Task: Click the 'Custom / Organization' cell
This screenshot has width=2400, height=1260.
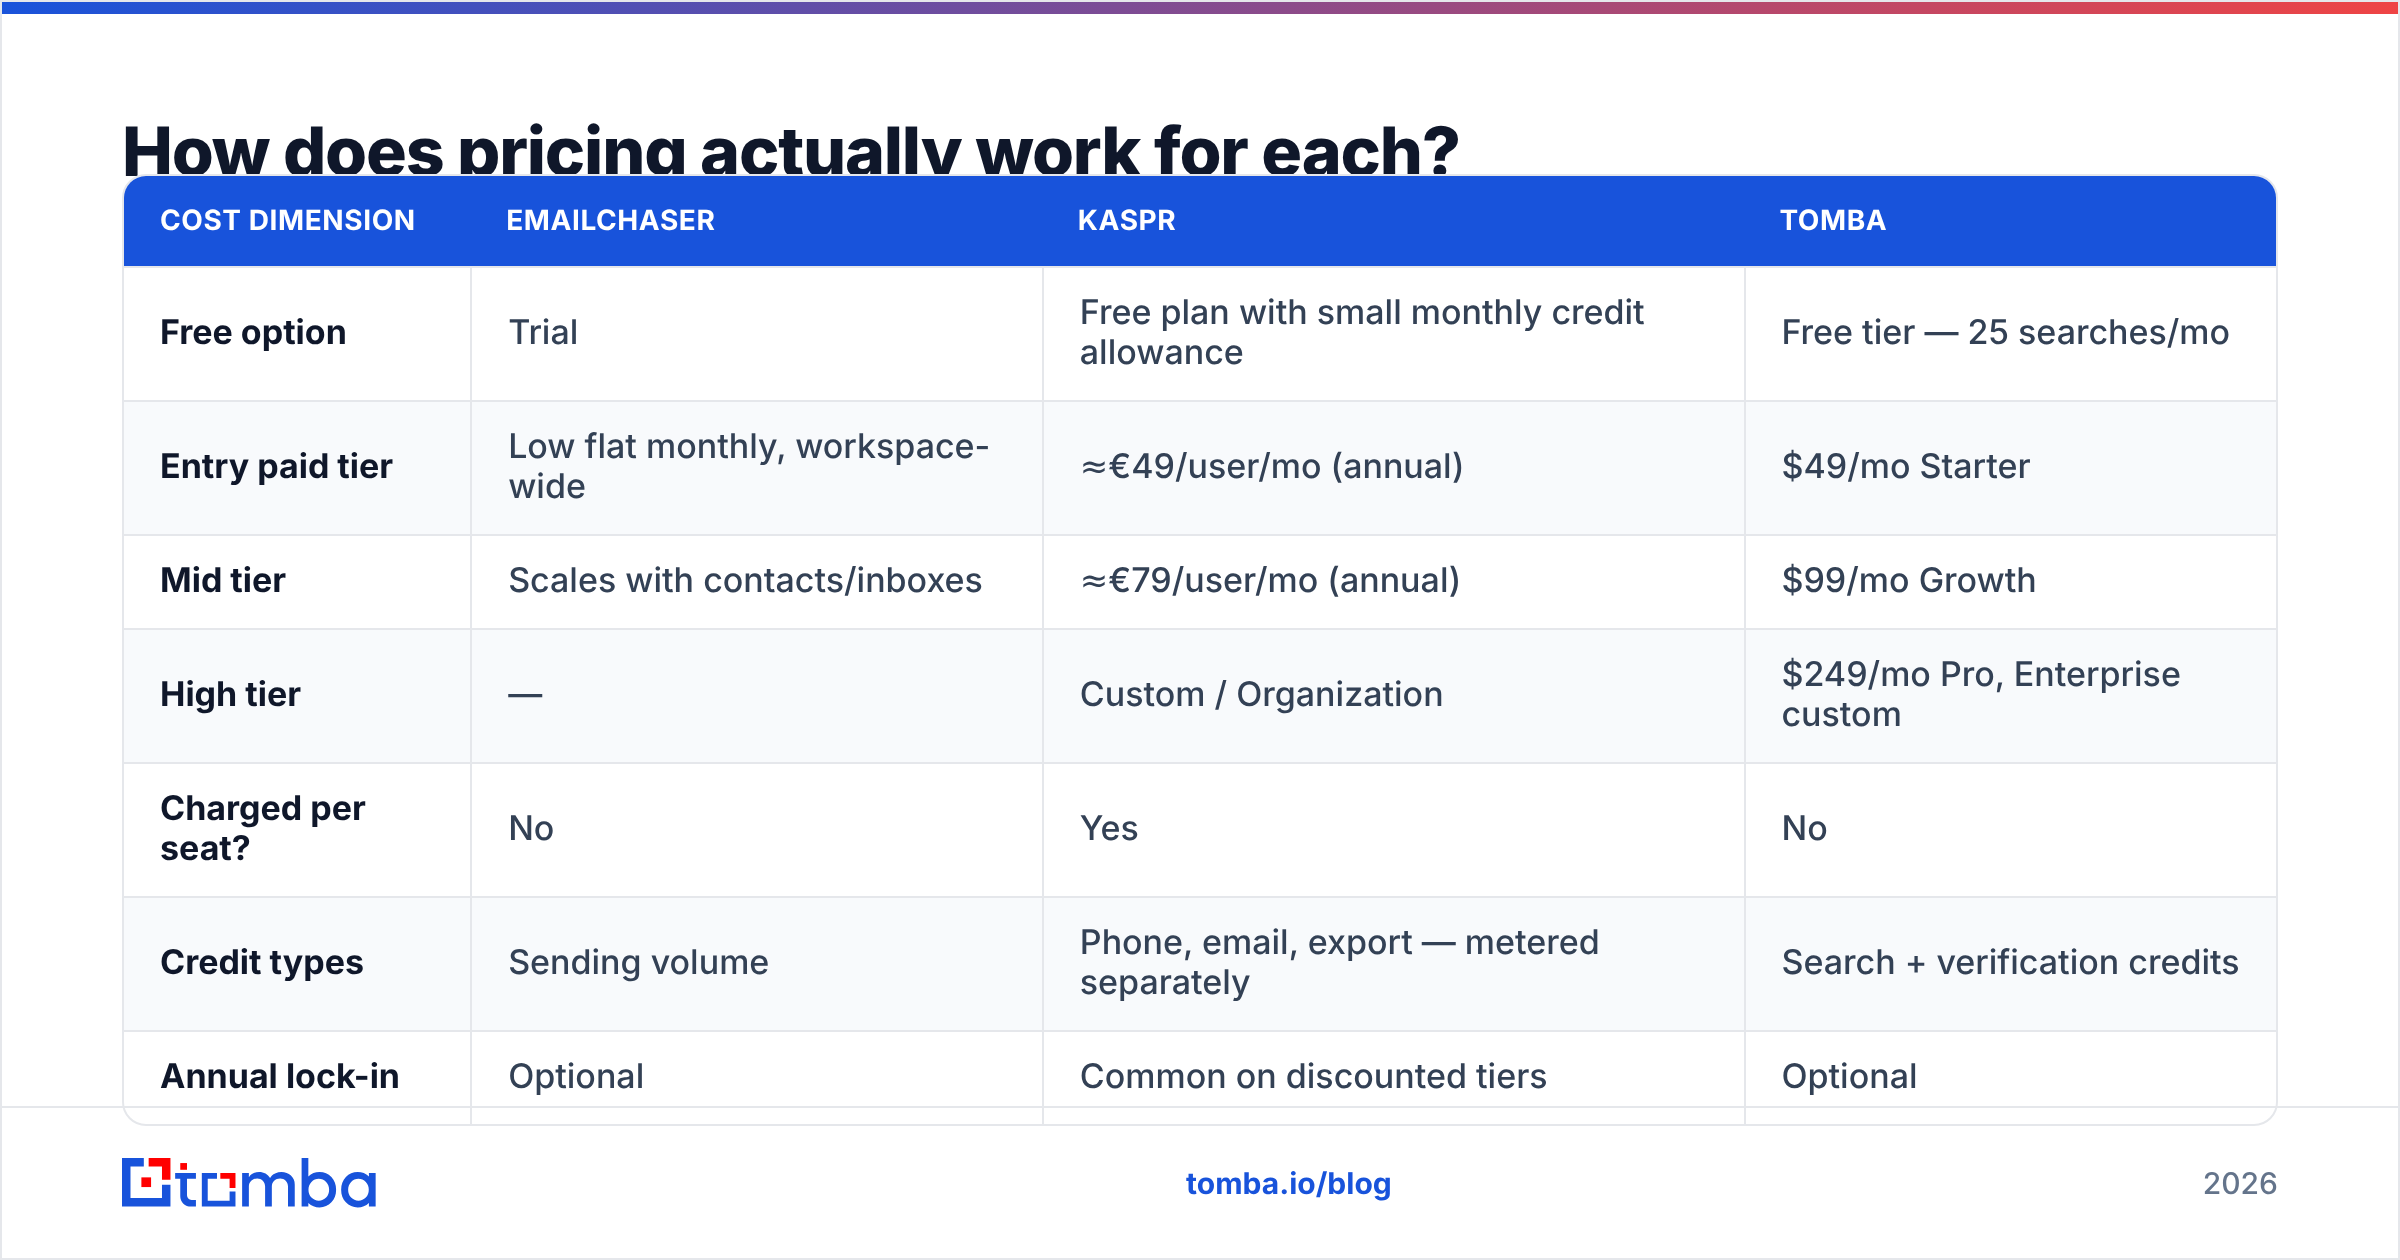Action: (x=1261, y=694)
